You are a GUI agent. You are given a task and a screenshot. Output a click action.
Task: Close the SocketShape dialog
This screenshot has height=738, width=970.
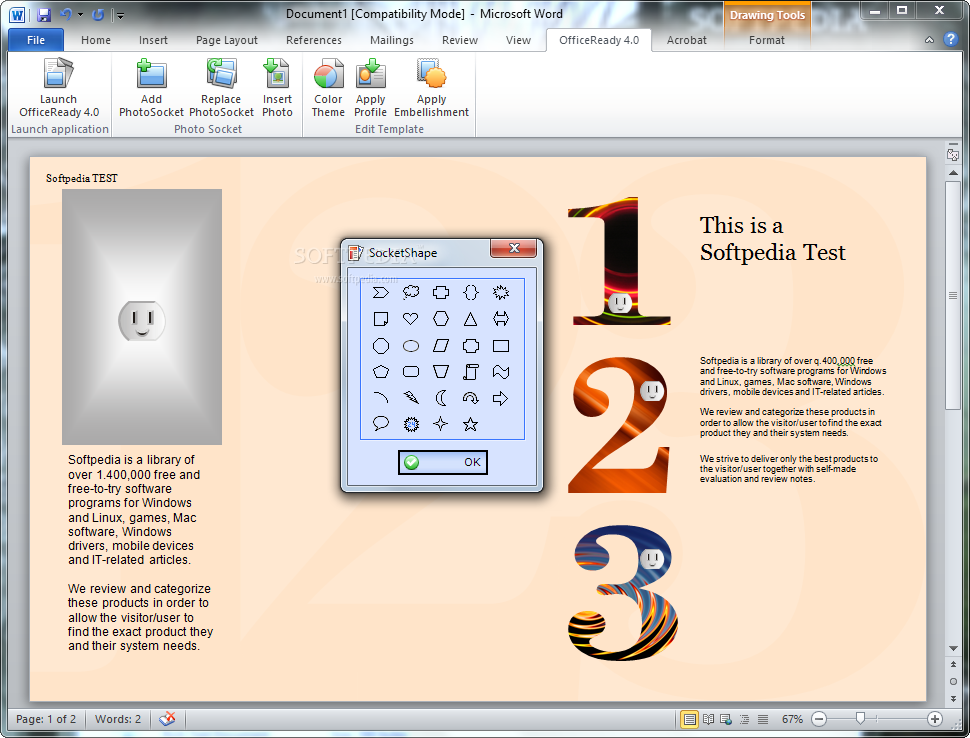tap(513, 248)
